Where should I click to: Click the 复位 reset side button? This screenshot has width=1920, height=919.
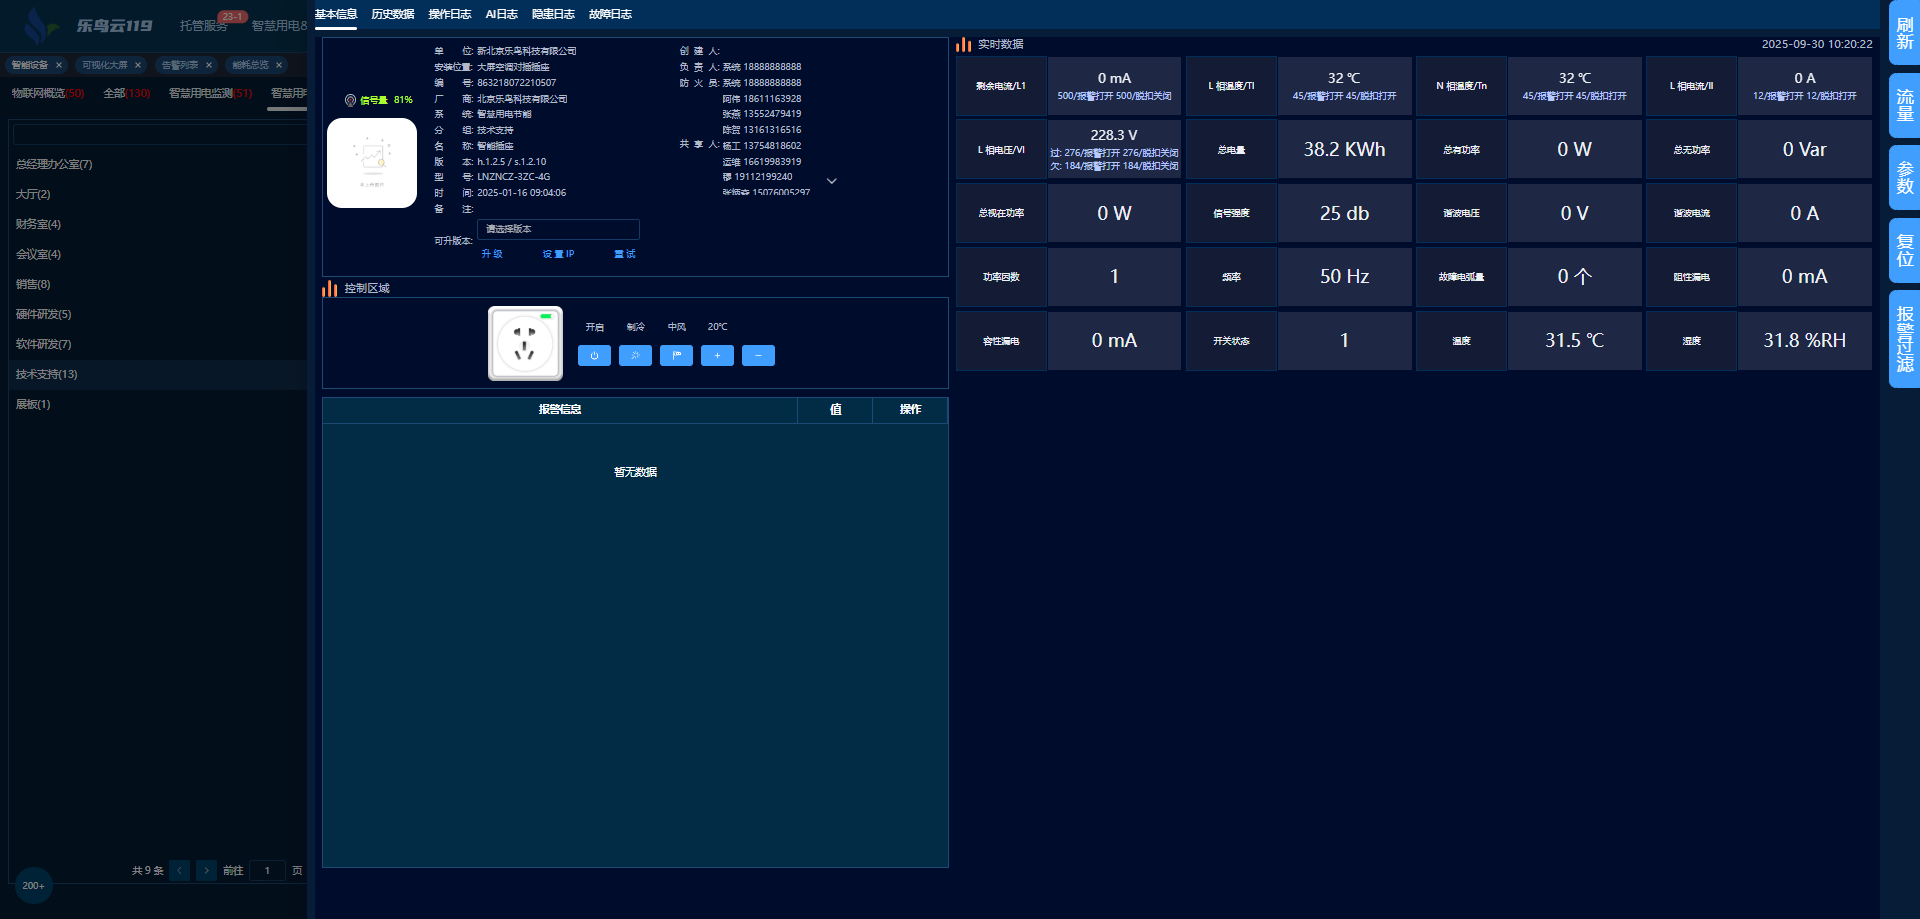coord(1904,250)
